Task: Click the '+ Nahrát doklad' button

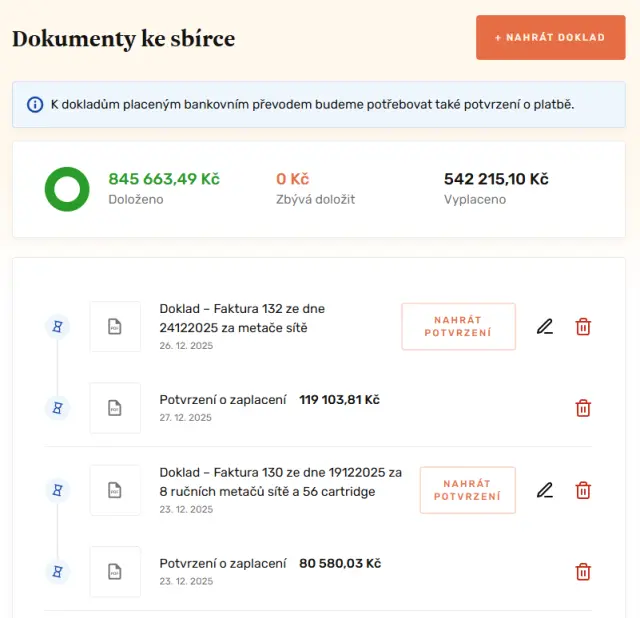Action: (550, 38)
